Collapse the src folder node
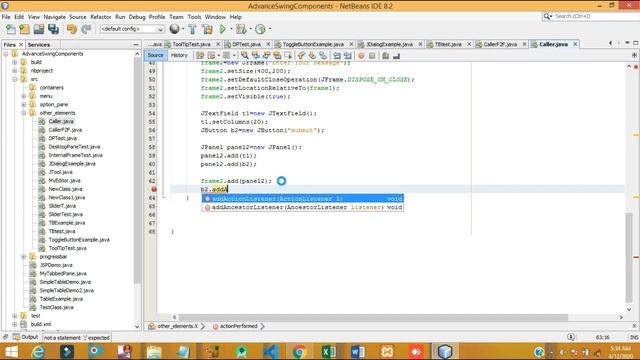This screenshot has height=360, width=640. 15,79
